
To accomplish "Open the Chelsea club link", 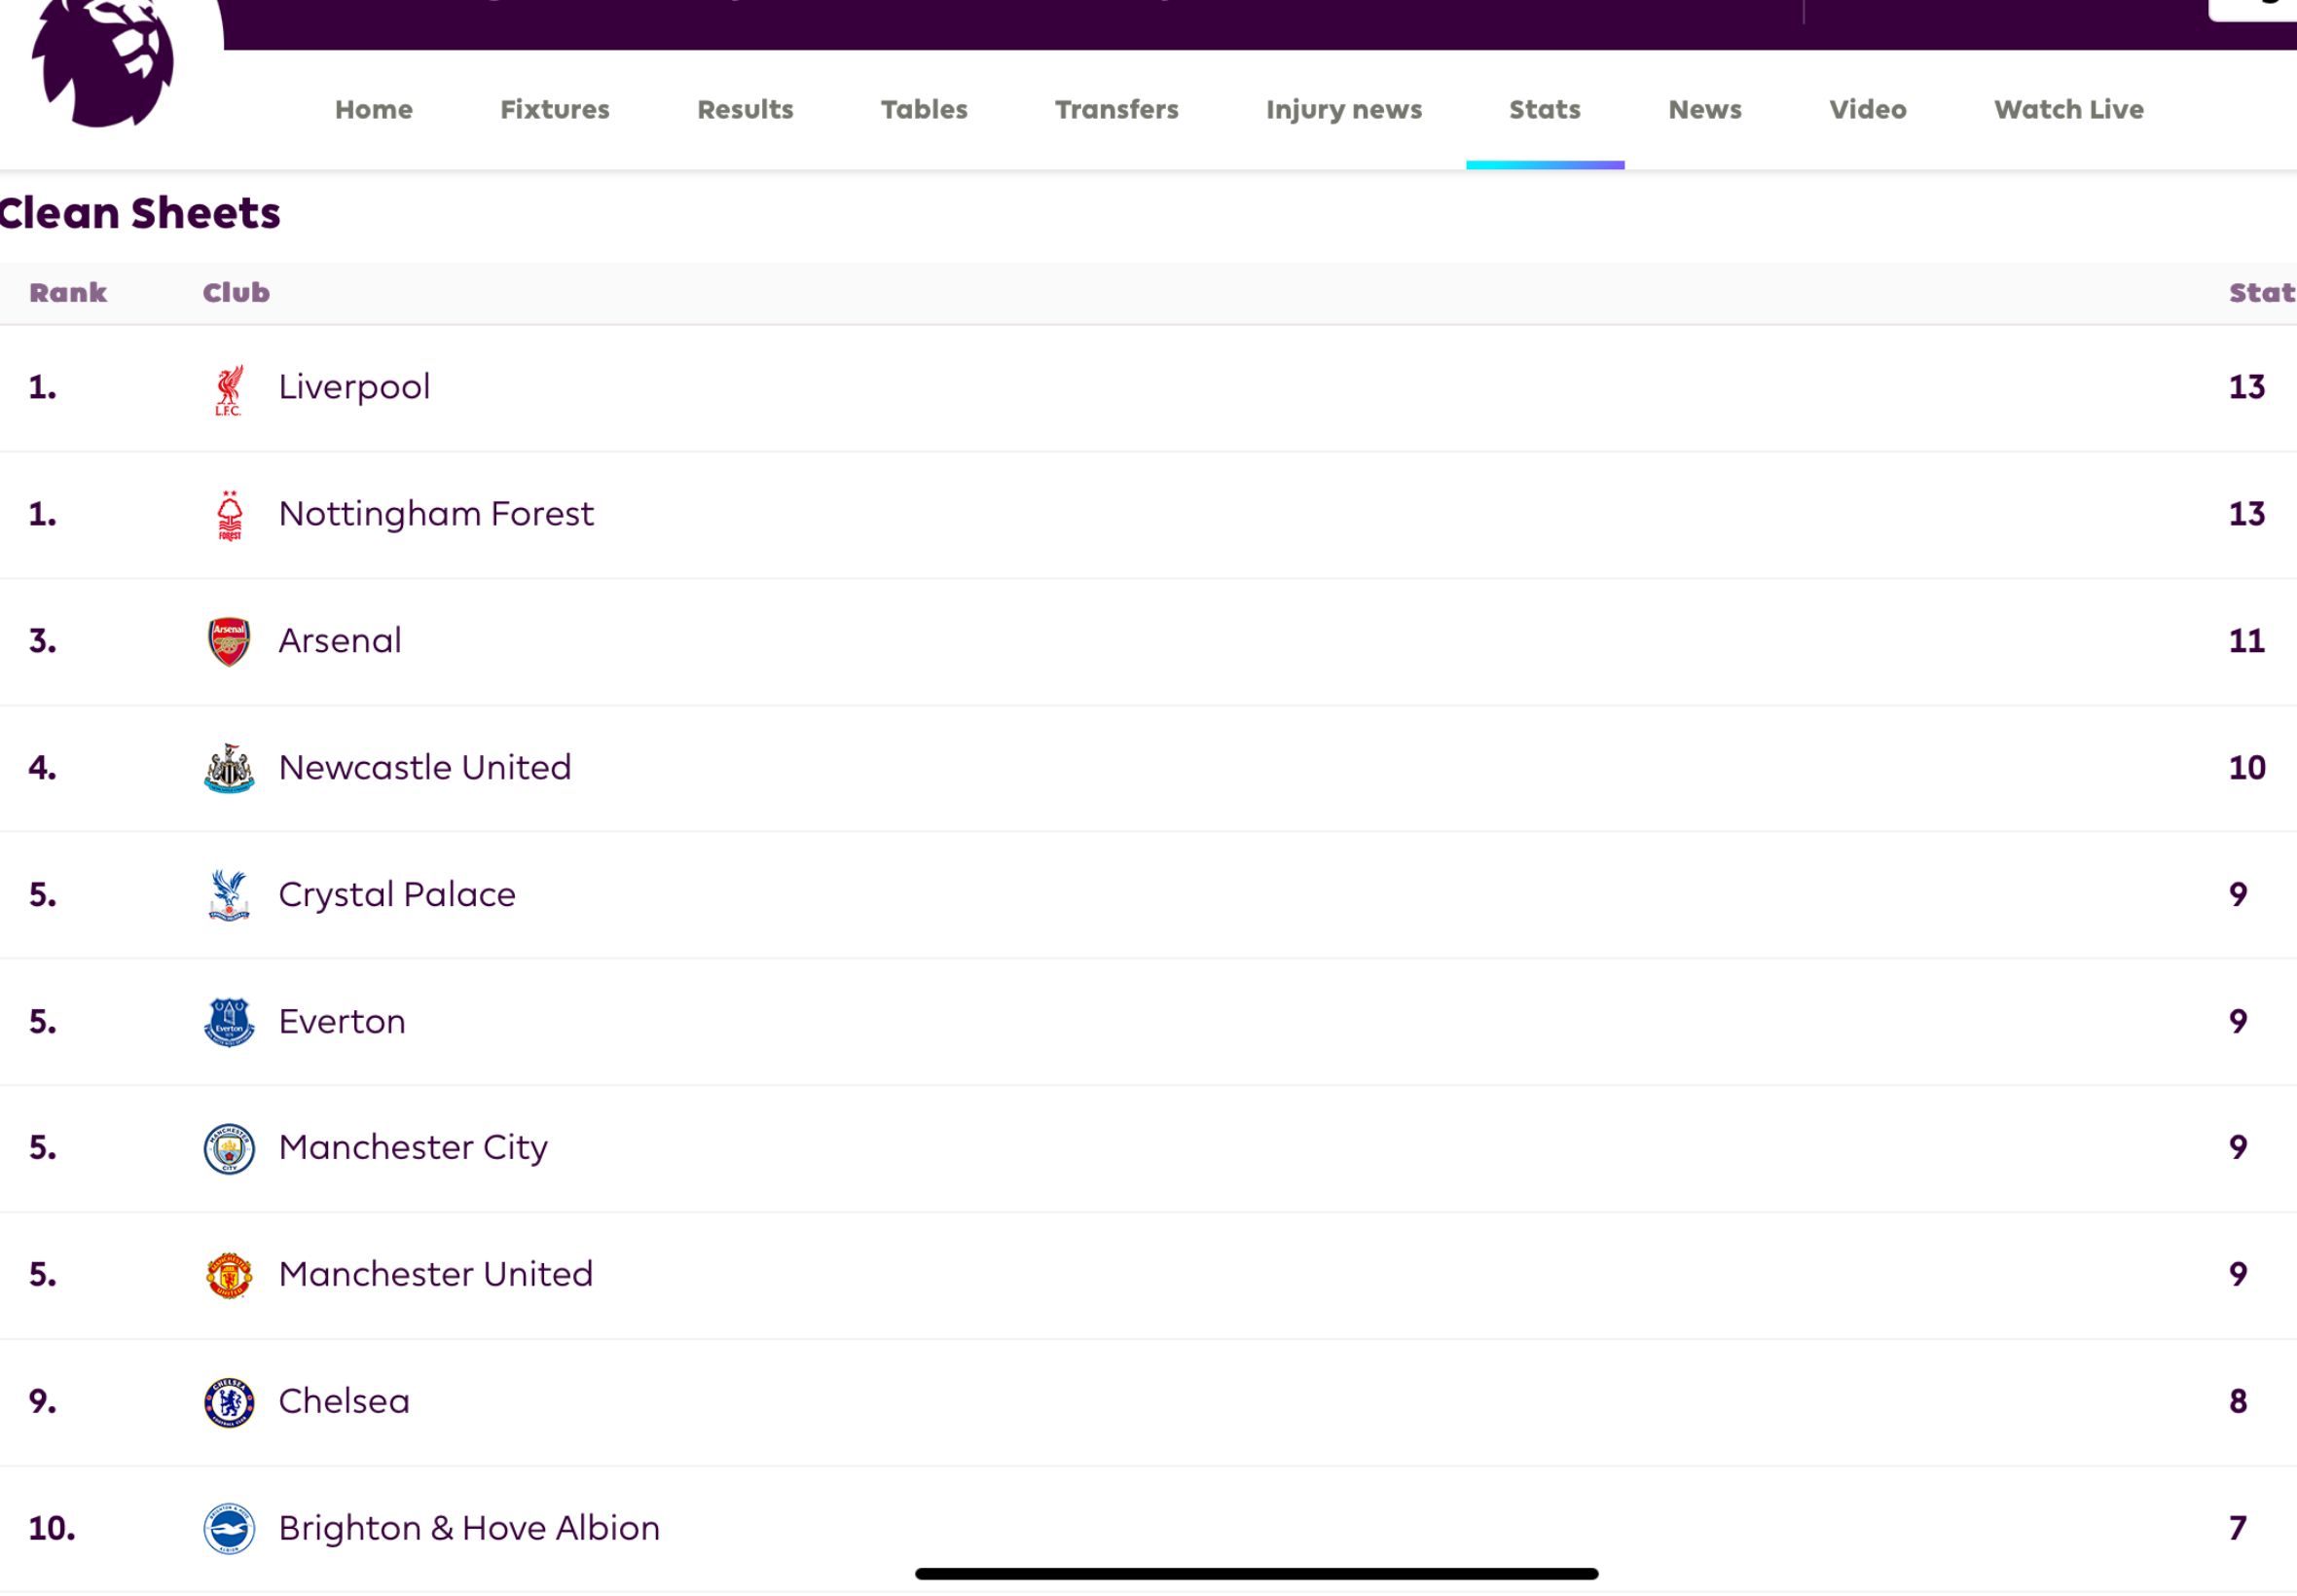I will coord(344,1401).
